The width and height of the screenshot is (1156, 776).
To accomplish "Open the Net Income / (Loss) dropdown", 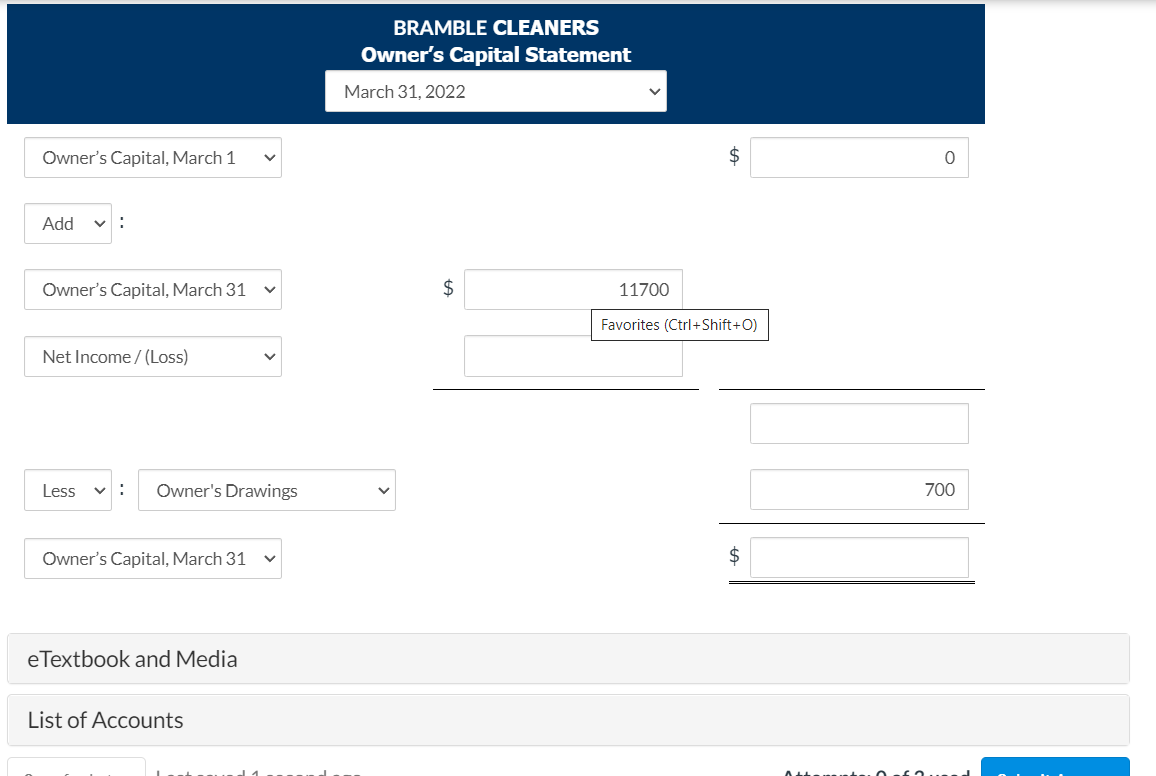I will click(x=152, y=356).
